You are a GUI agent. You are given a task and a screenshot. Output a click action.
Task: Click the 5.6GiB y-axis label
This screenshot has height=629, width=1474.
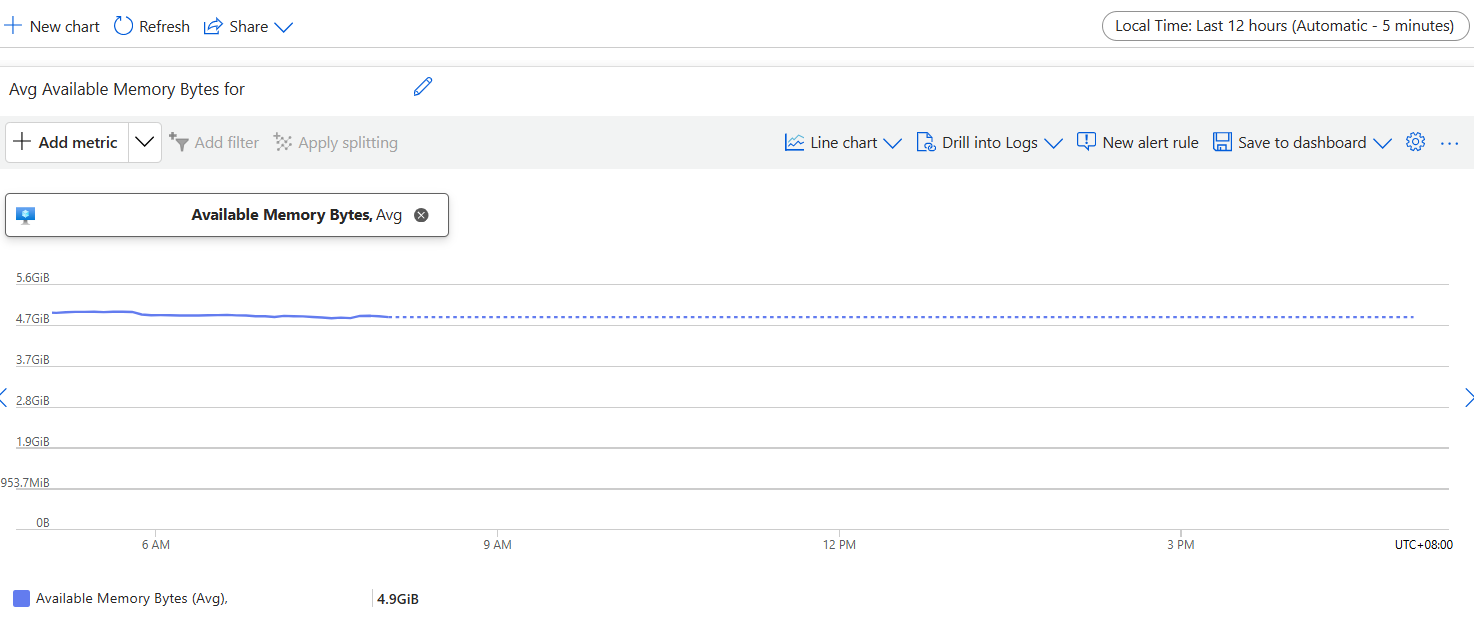[x=33, y=278]
